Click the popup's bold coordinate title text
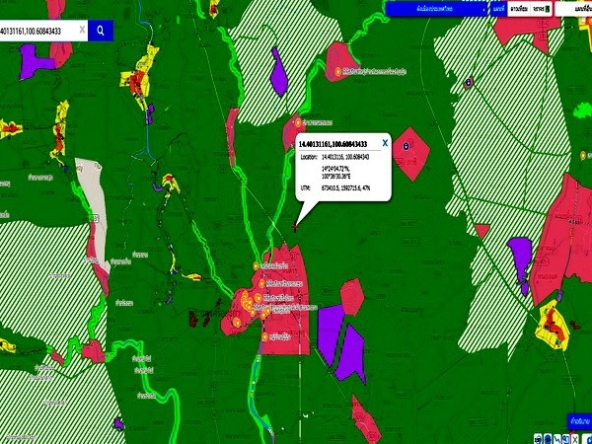Screen dimensions: 592x444 [x=333, y=144]
